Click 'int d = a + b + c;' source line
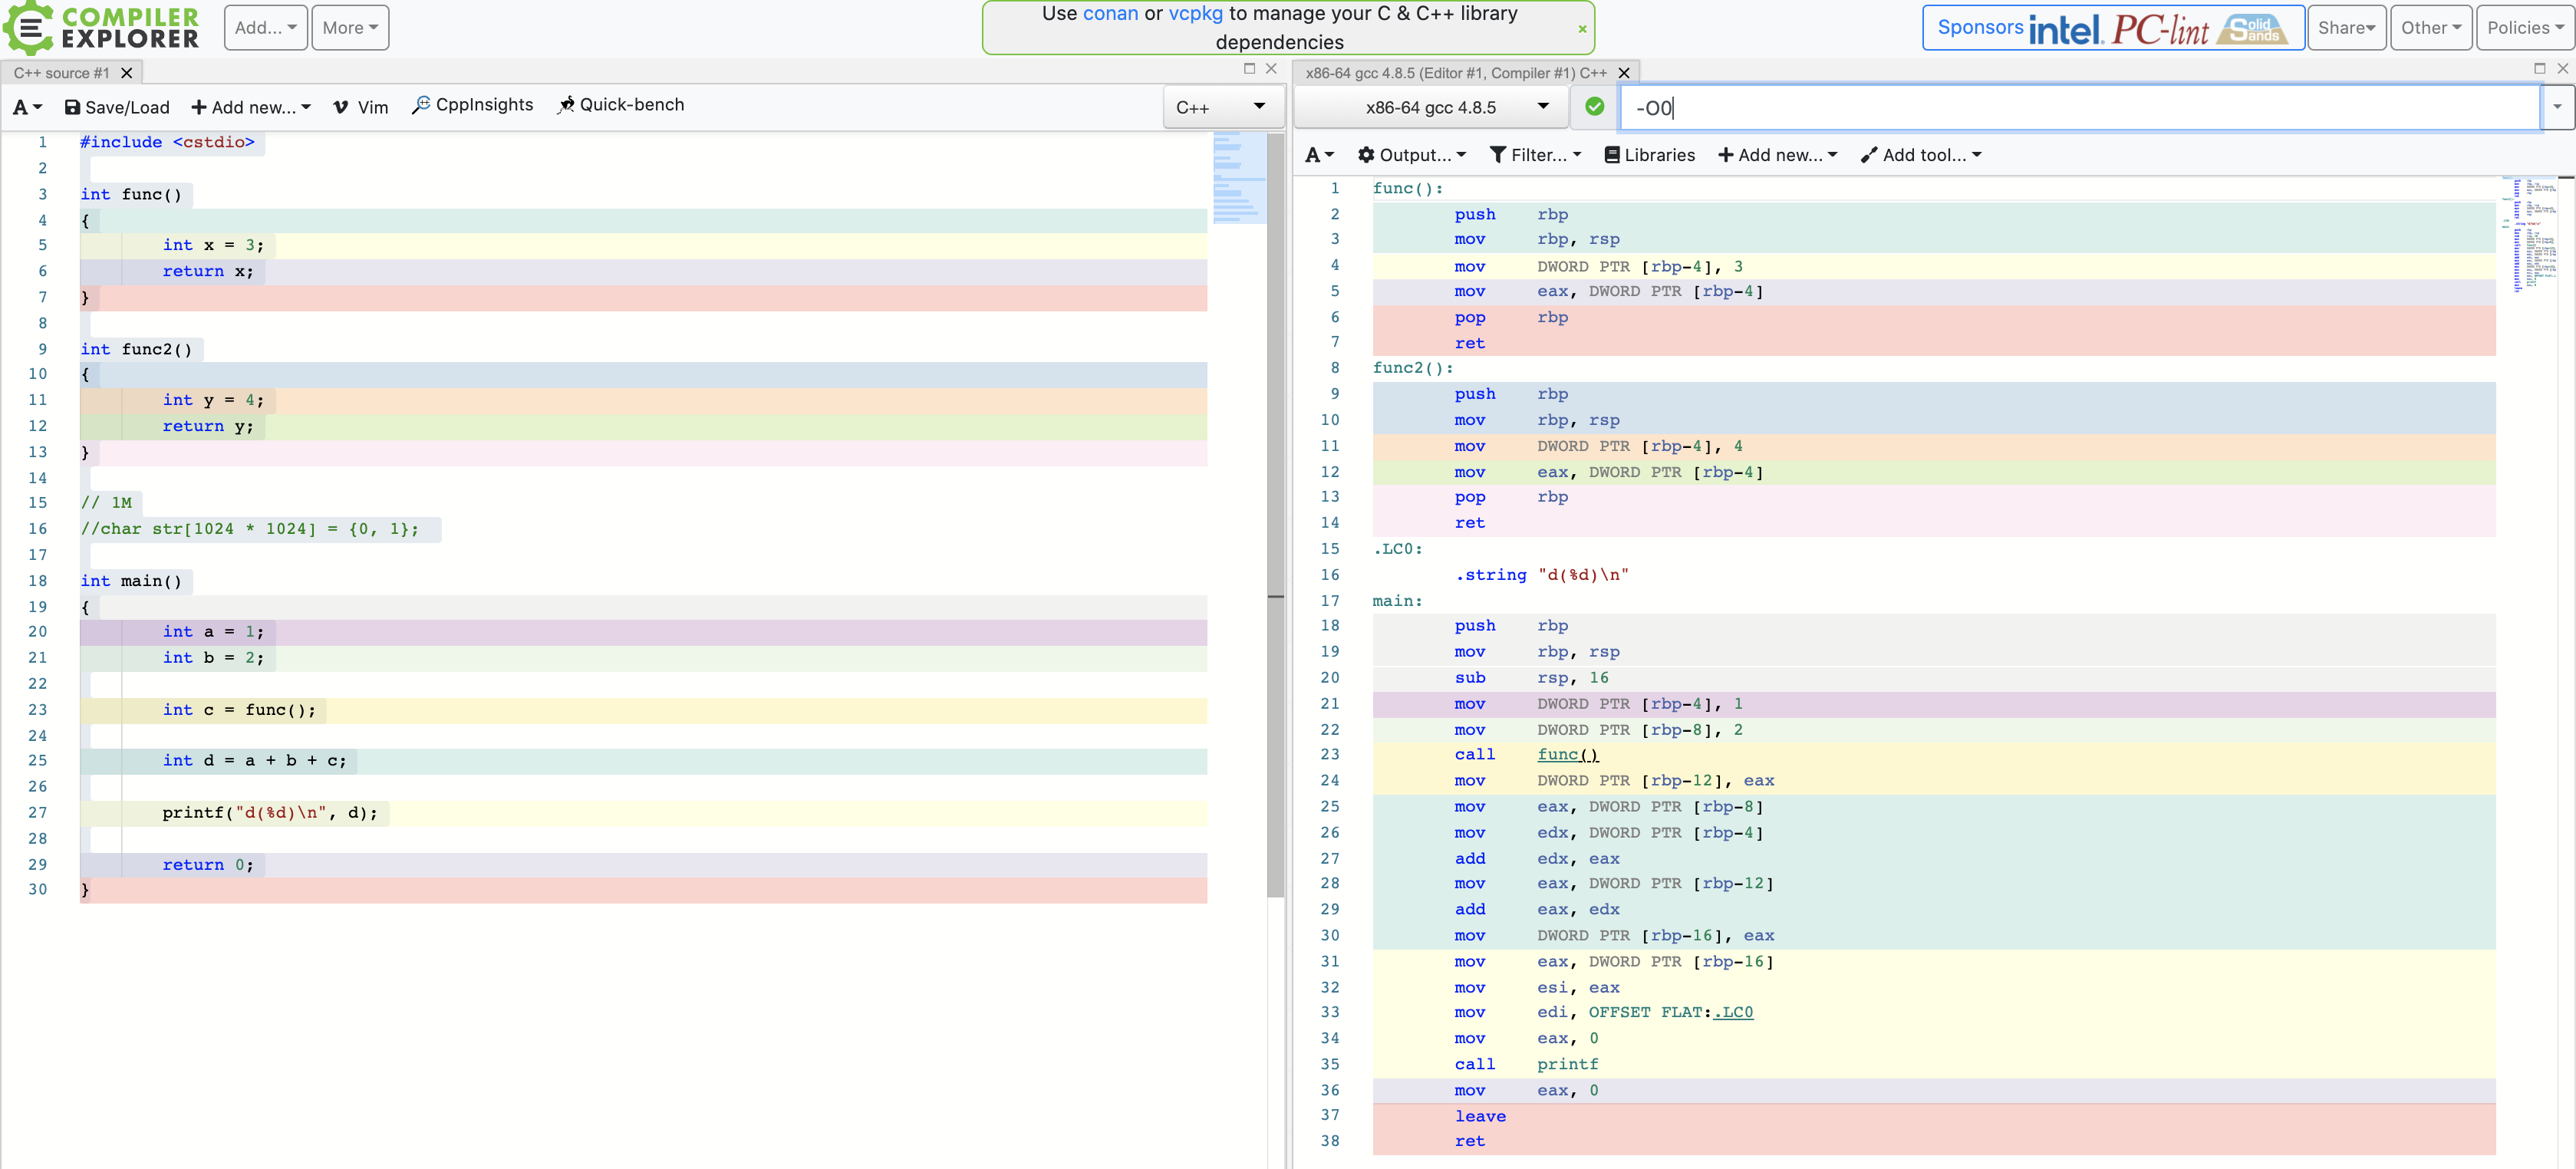 [254, 761]
